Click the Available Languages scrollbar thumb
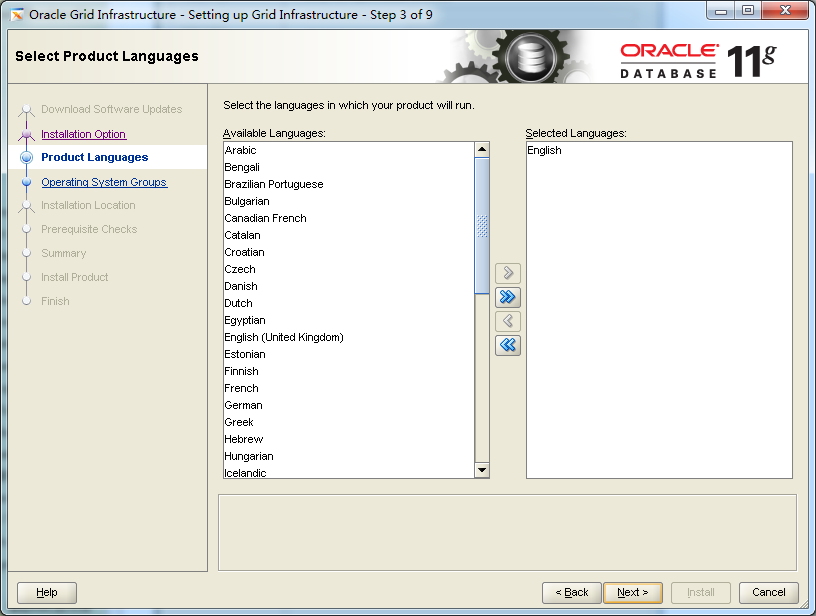The height and width of the screenshot is (616, 816). coord(482,226)
